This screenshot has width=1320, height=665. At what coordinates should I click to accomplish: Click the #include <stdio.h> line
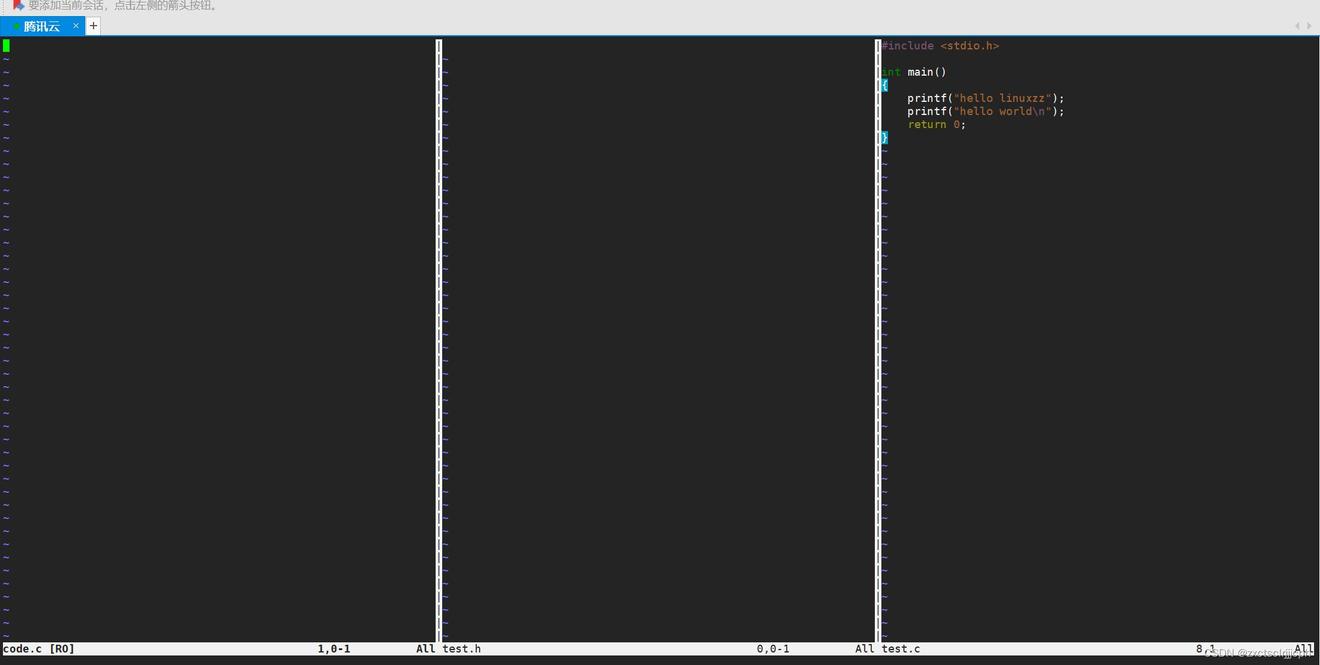[x=940, y=46]
